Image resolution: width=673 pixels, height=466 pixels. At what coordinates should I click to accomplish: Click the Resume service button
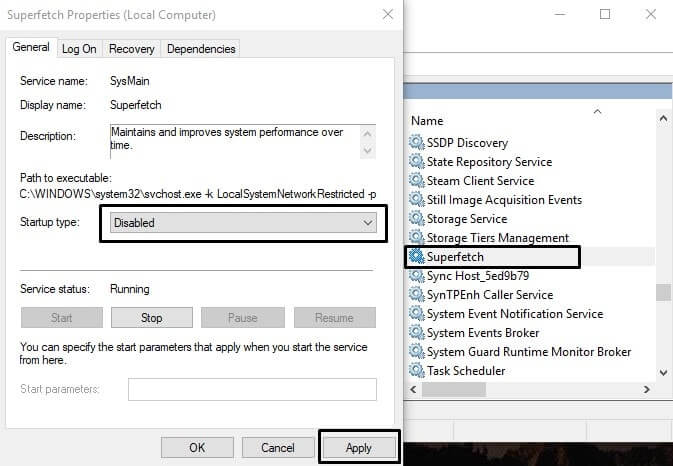tap(334, 318)
